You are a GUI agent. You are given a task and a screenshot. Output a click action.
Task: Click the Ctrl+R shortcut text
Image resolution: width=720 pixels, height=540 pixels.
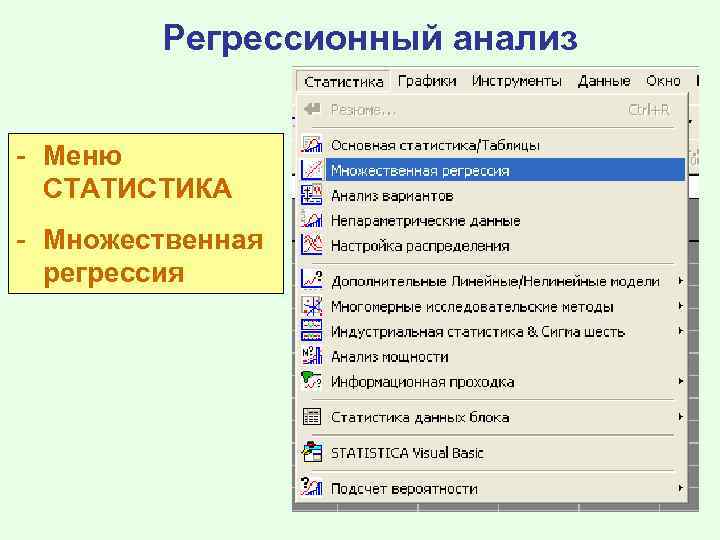[x=649, y=110]
